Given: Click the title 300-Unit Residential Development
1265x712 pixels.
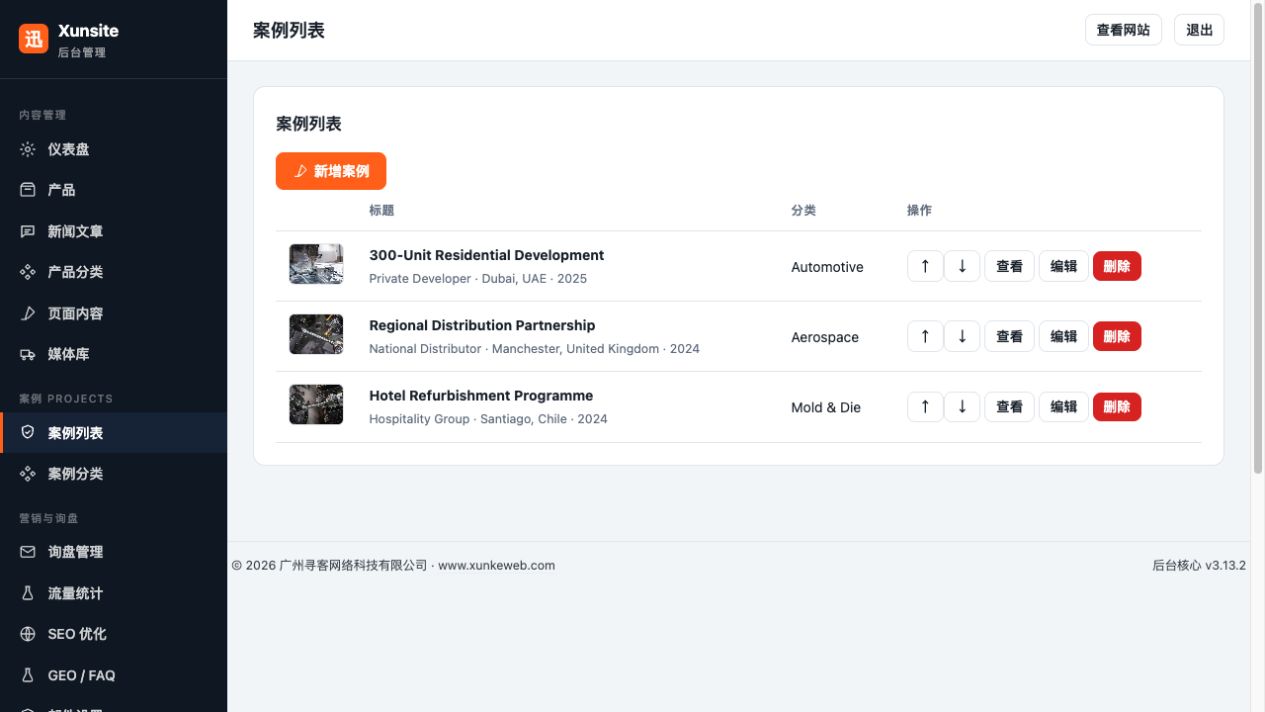Looking at the screenshot, I should [486, 255].
